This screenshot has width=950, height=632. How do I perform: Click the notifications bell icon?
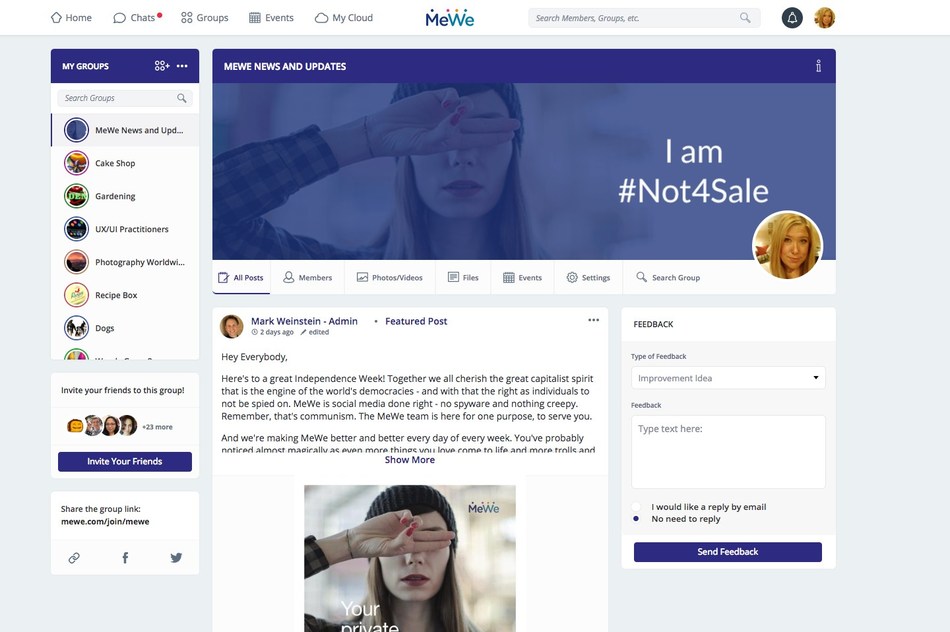coord(792,18)
